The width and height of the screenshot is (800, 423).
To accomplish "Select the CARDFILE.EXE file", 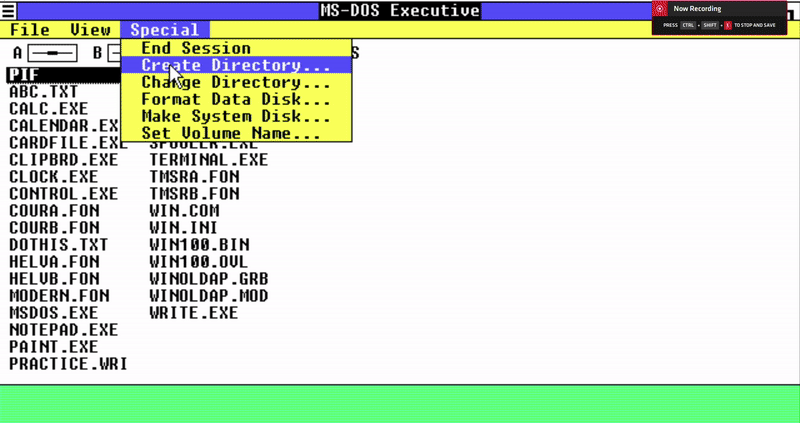I will pos(68,142).
